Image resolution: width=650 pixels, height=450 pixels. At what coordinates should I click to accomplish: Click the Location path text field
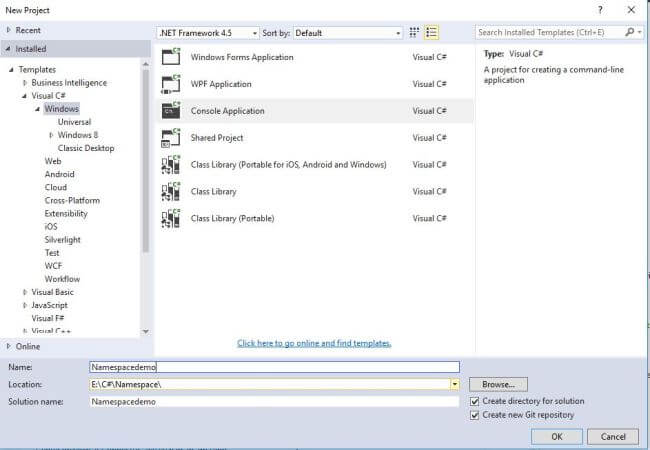point(270,385)
